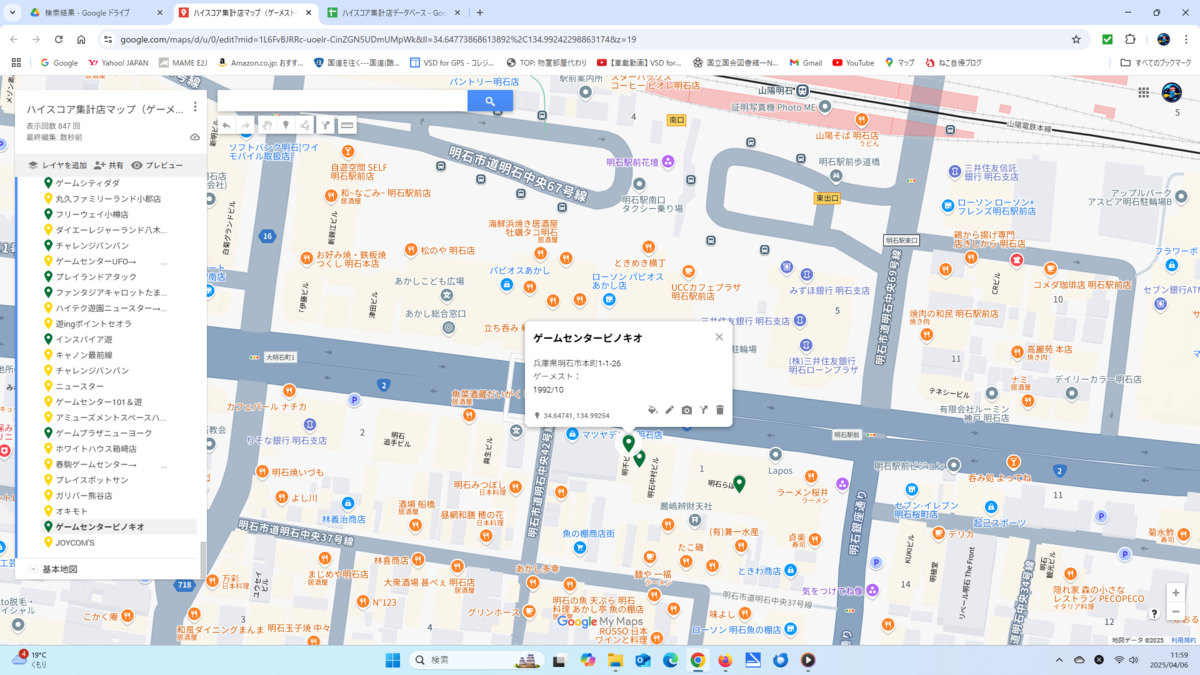This screenshot has height=675, width=1200.
Task: Delete the marker with trash icon
Action: [x=719, y=410]
